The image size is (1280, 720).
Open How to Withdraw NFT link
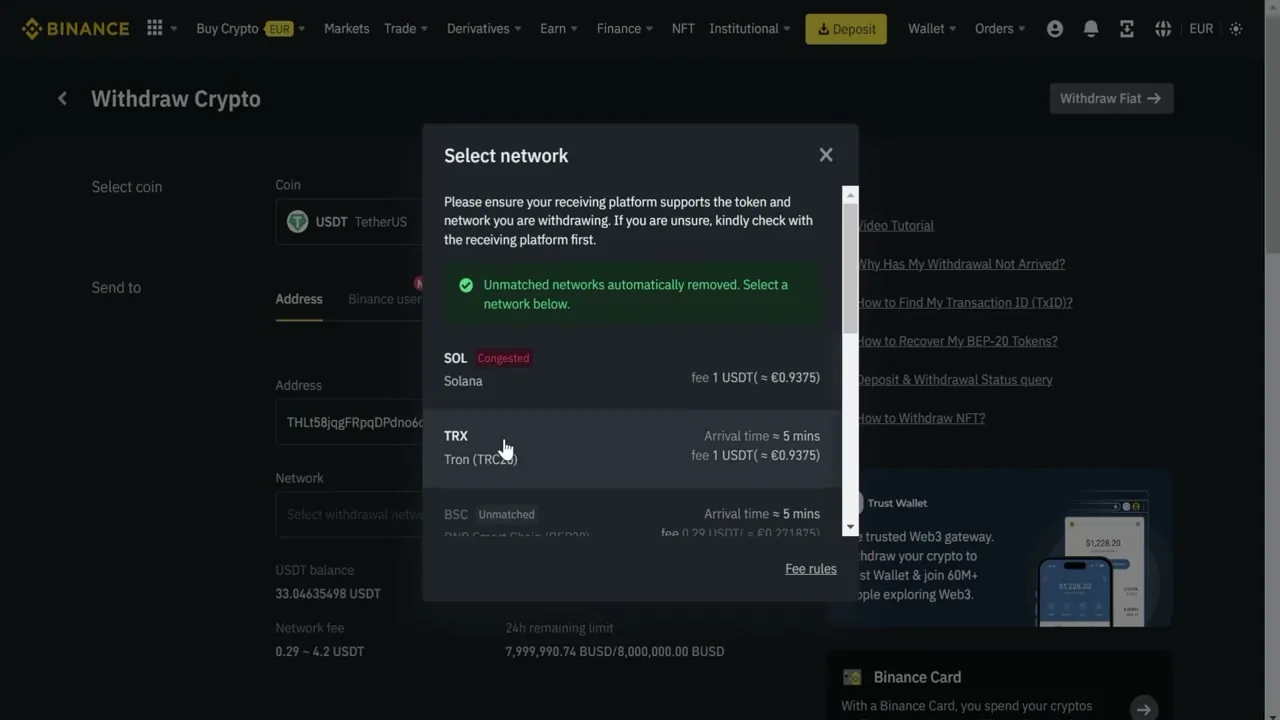tap(921, 418)
